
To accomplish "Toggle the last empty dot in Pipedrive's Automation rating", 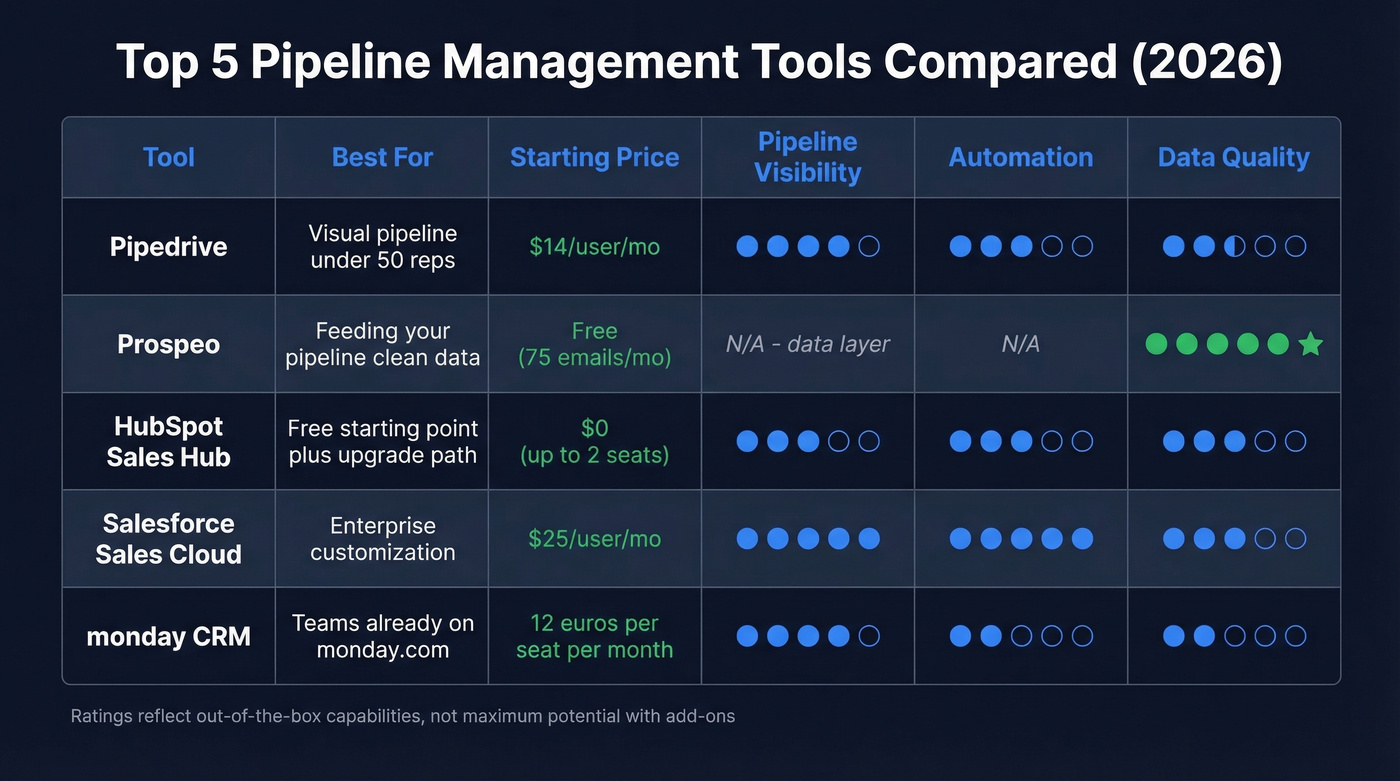I will [1083, 246].
